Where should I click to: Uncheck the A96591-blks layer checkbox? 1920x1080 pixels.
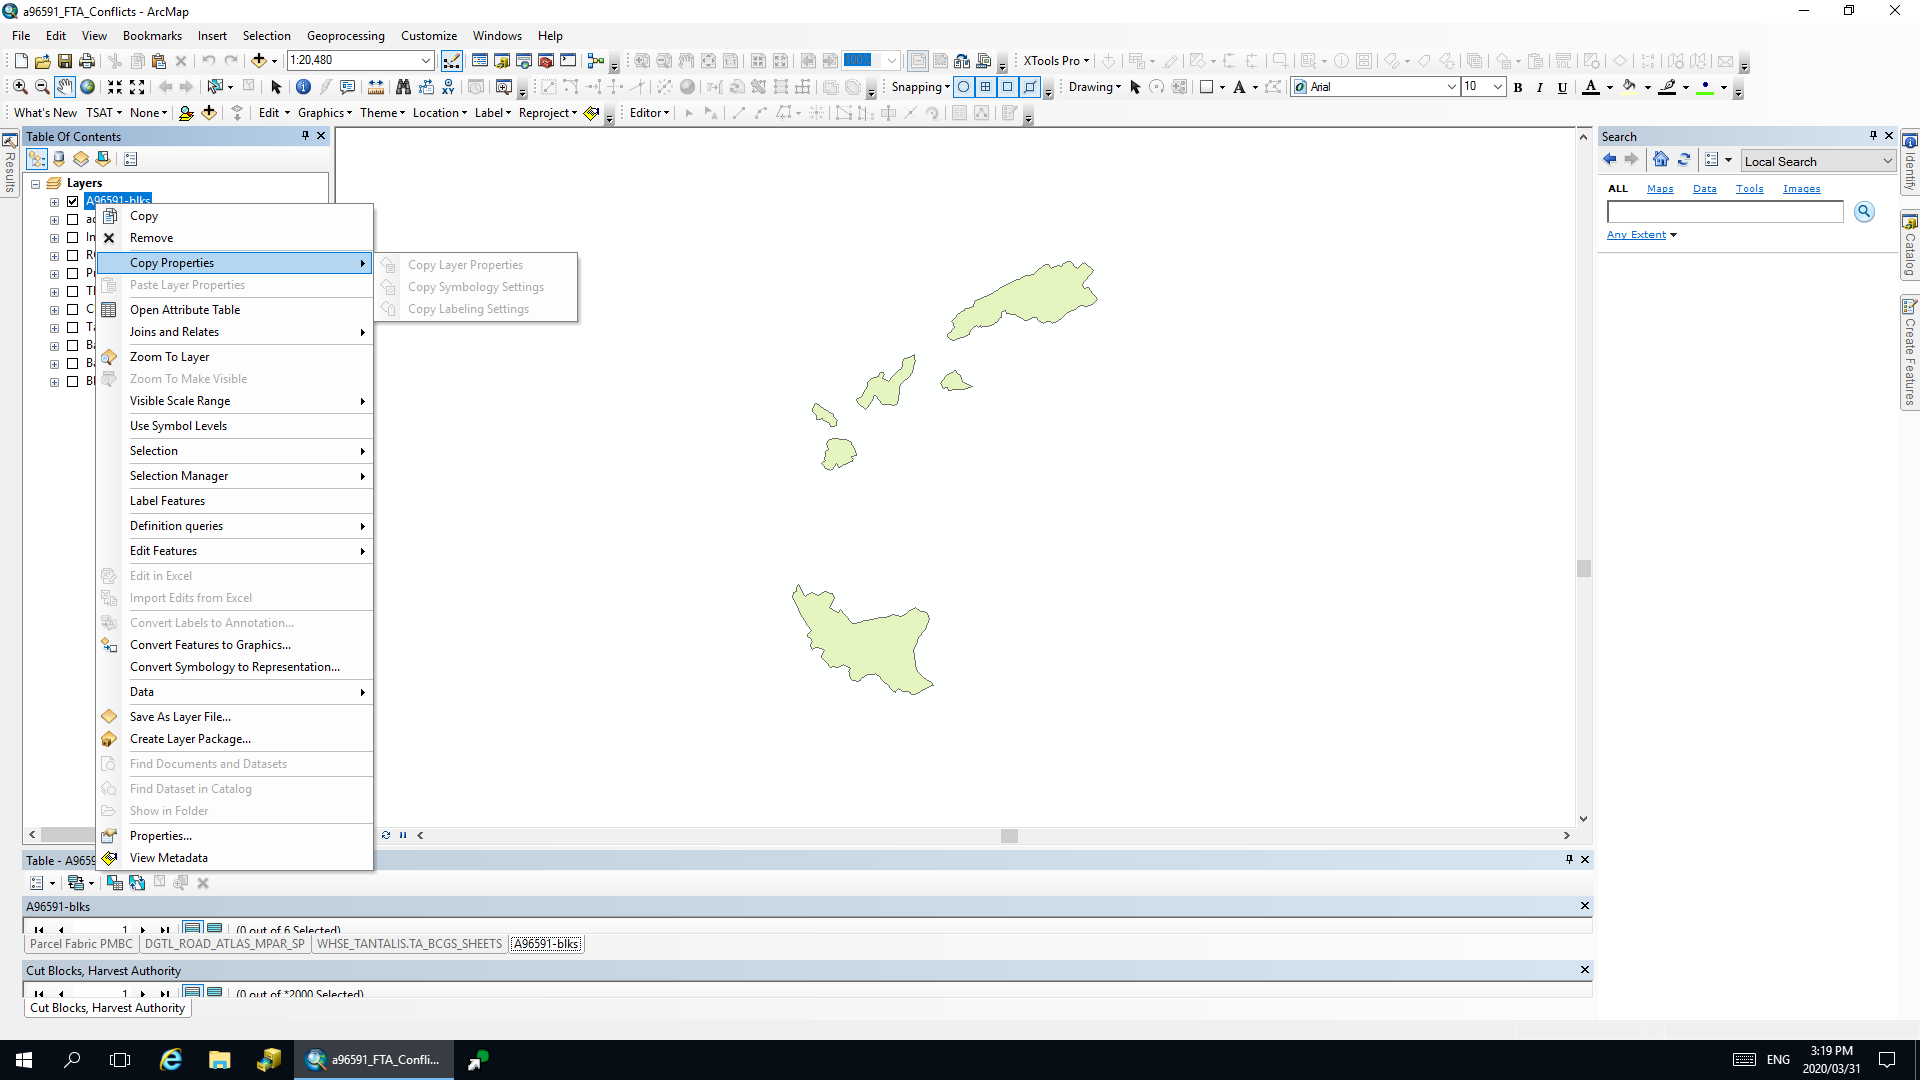(73, 201)
